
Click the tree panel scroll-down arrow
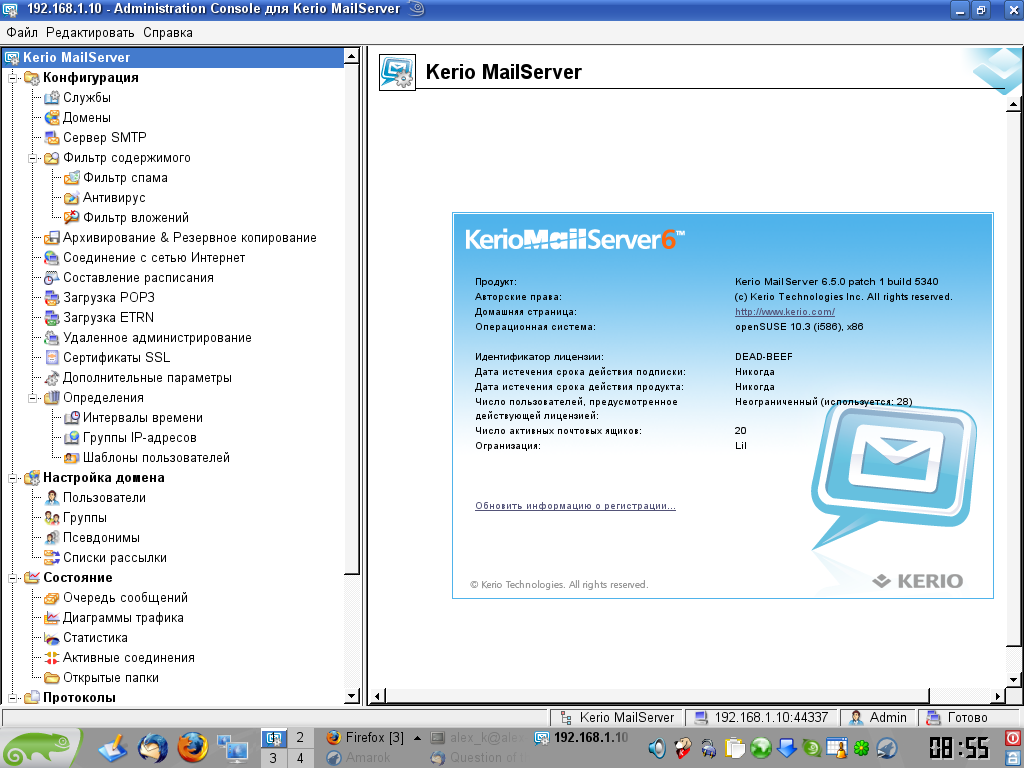click(351, 696)
